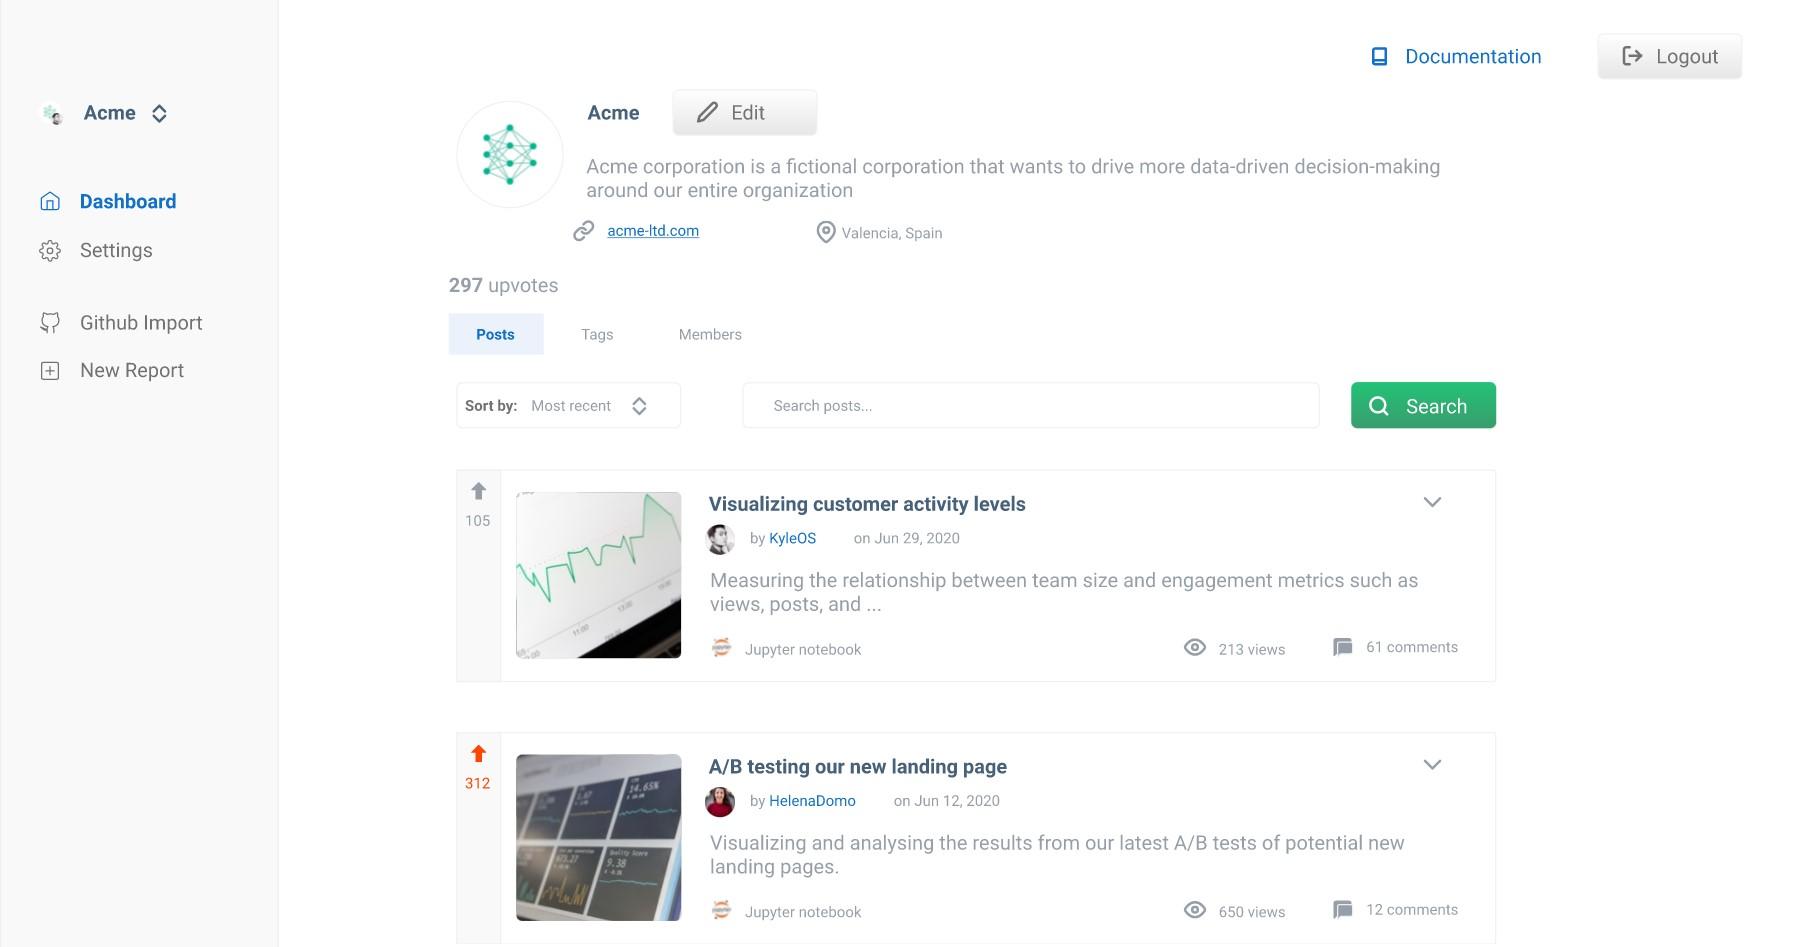The width and height of the screenshot is (1806, 947).
Task: Switch to the Members tab
Action: pos(710,335)
